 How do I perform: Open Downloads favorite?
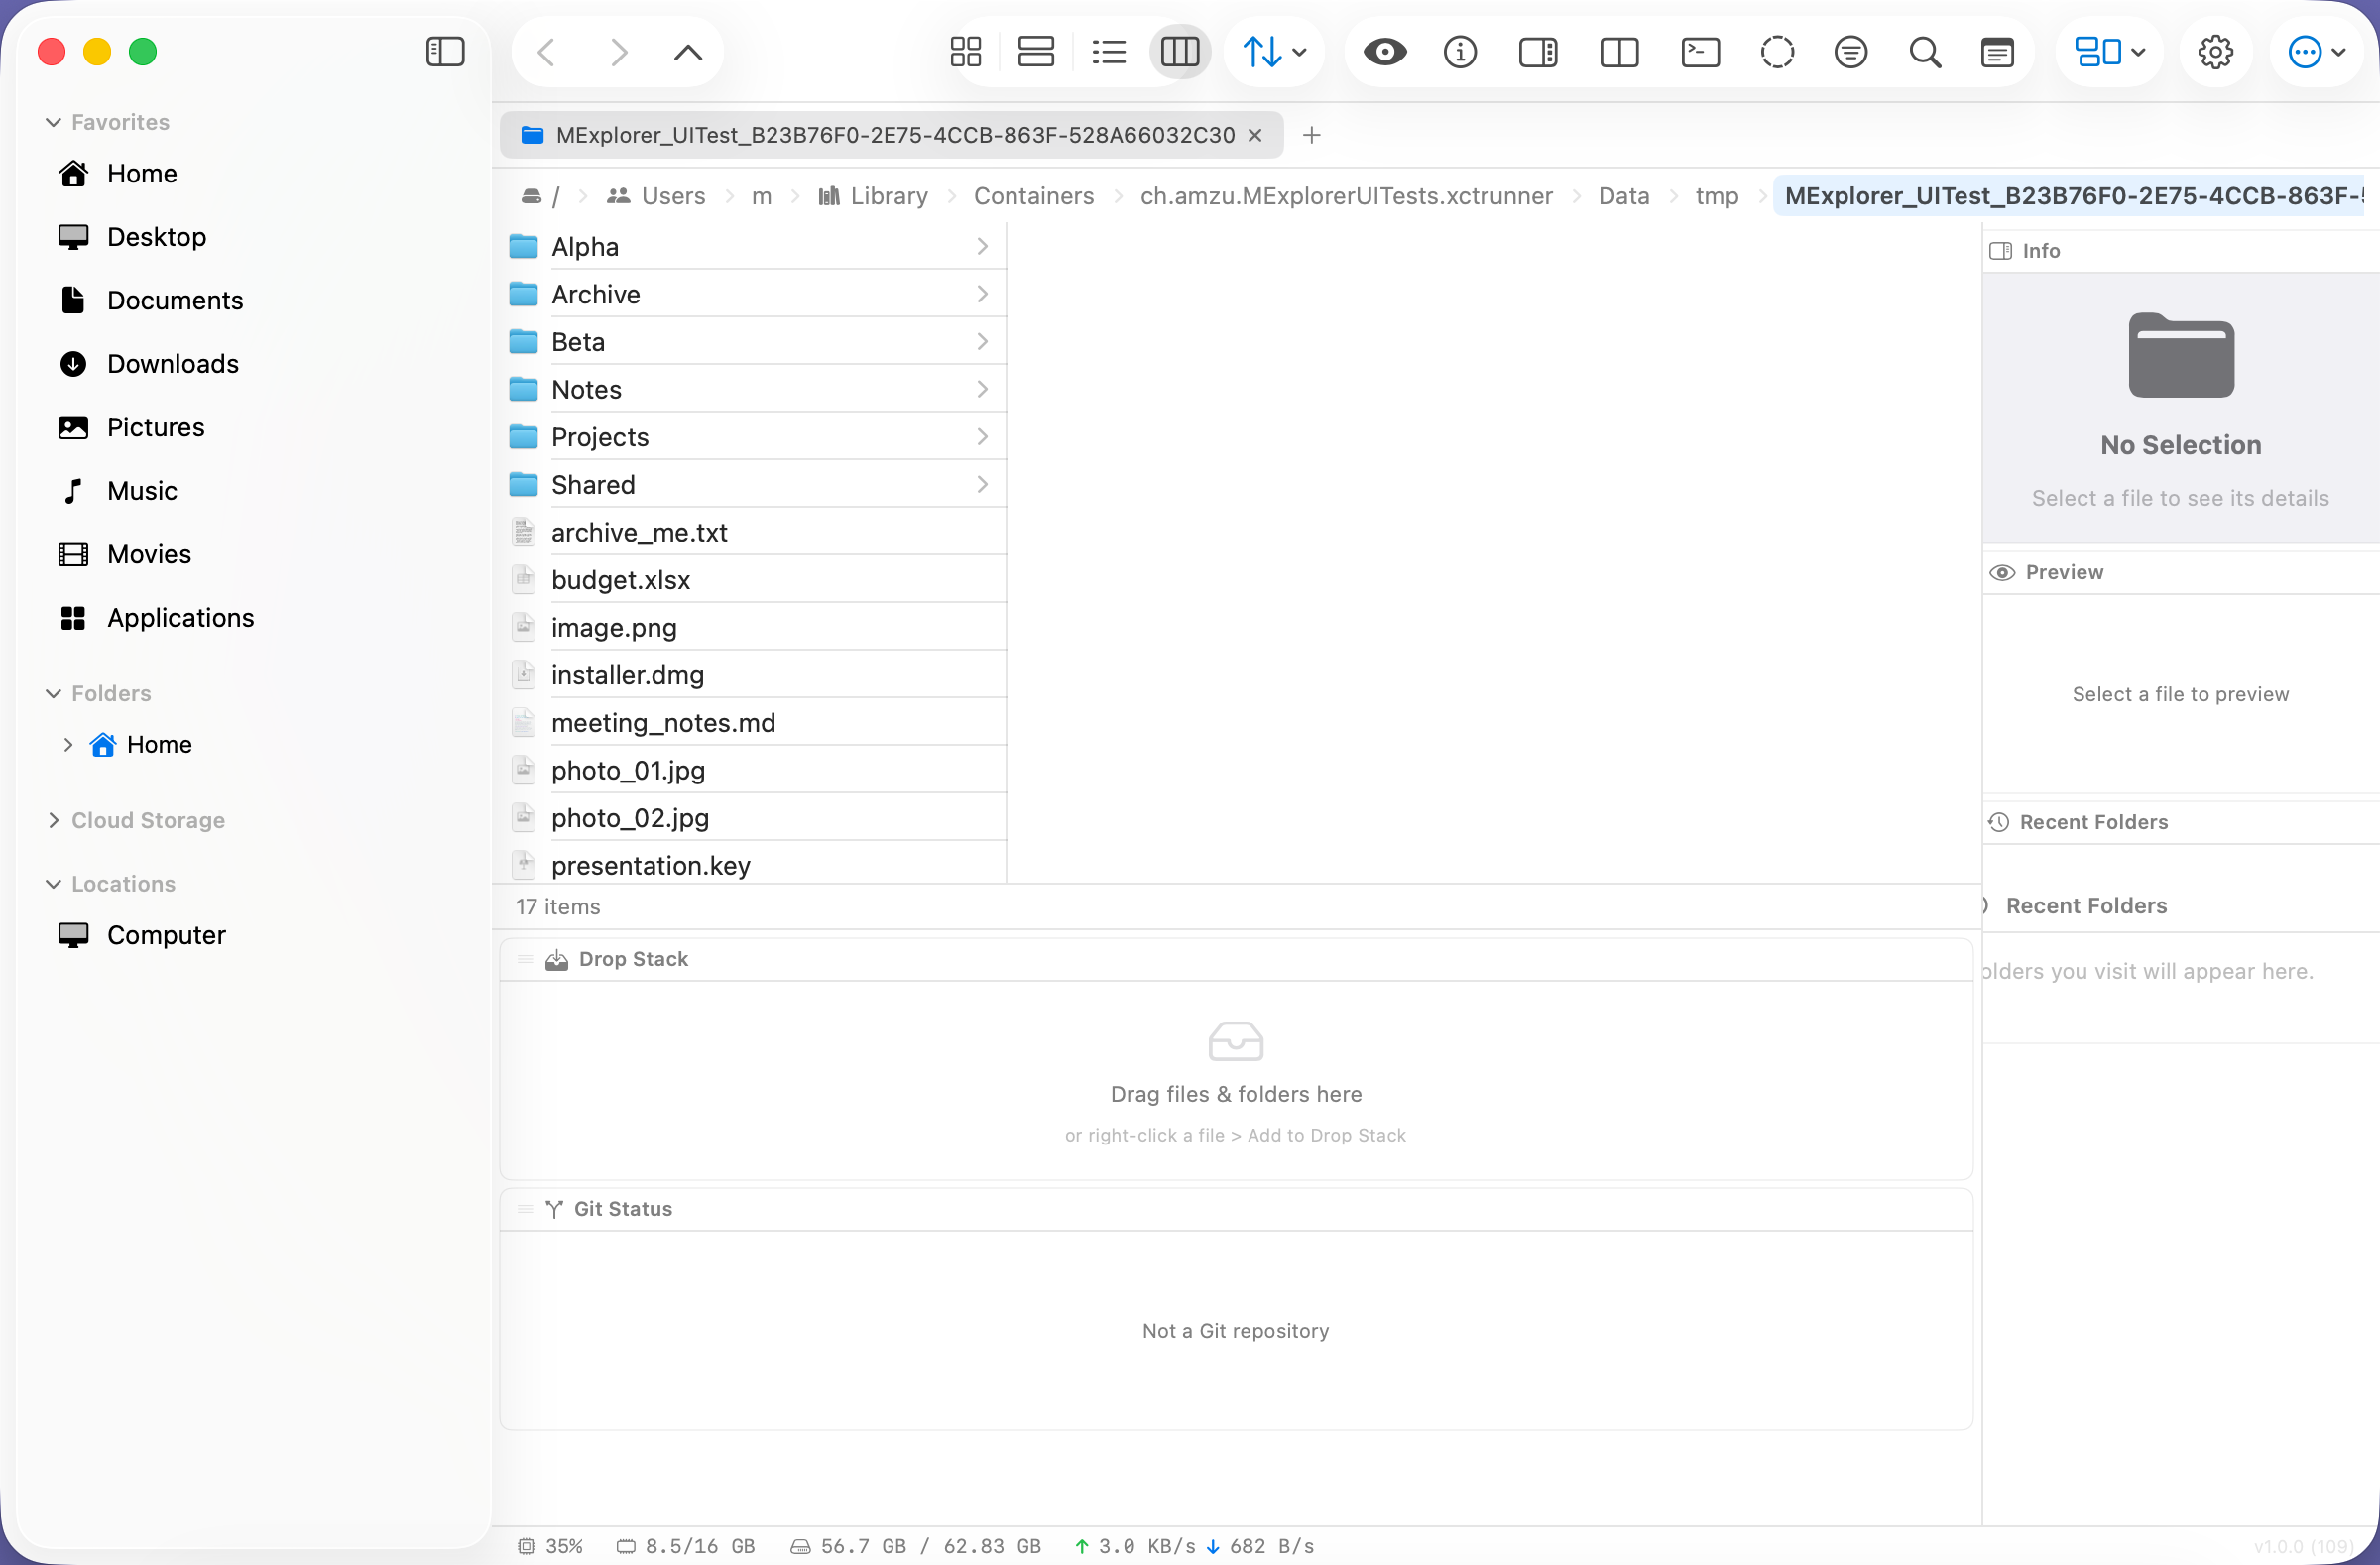(172, 364)
